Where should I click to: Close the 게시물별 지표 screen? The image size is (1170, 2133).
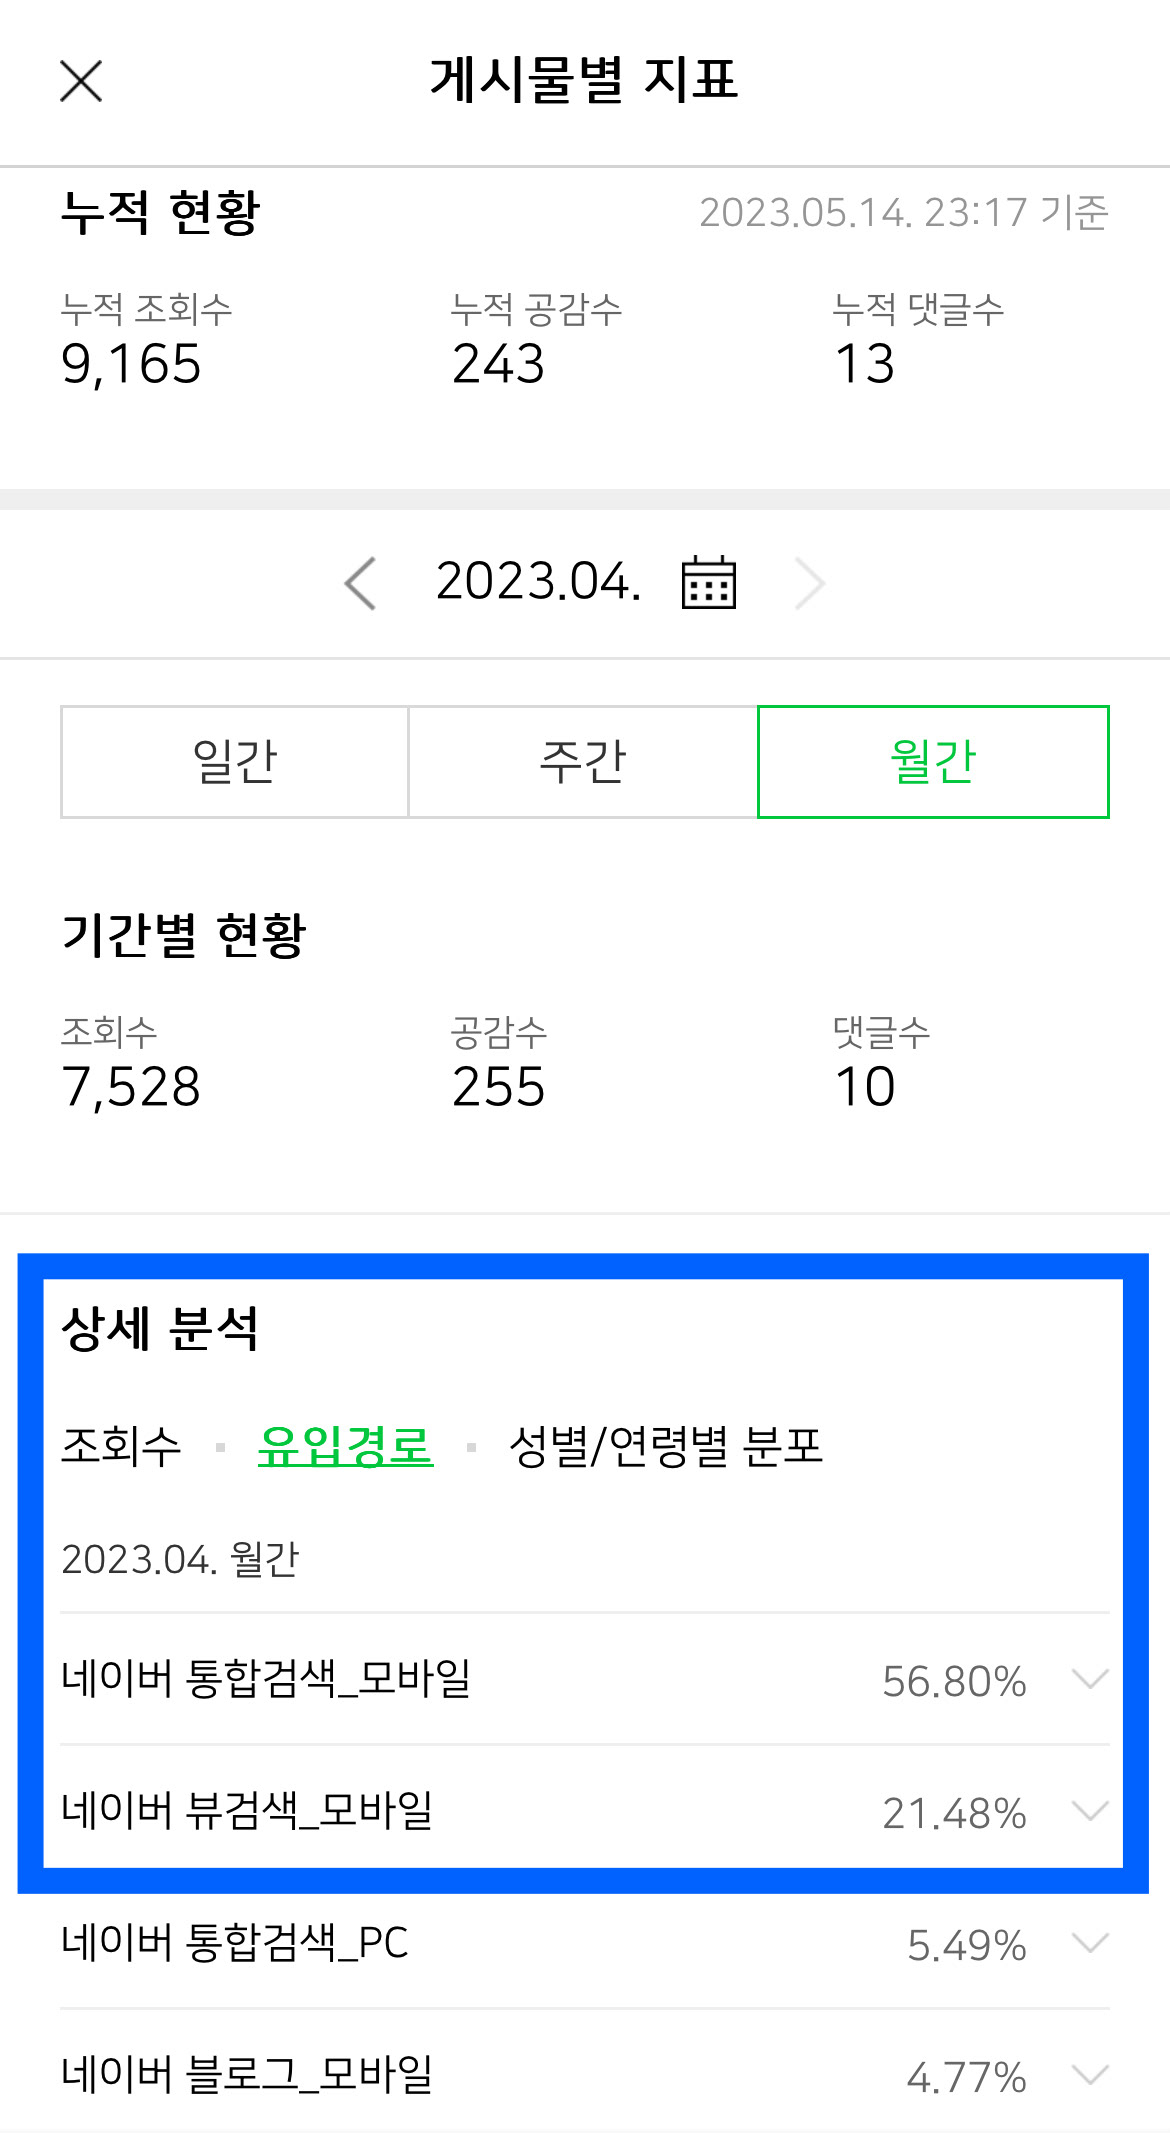(x=81, y=81)
